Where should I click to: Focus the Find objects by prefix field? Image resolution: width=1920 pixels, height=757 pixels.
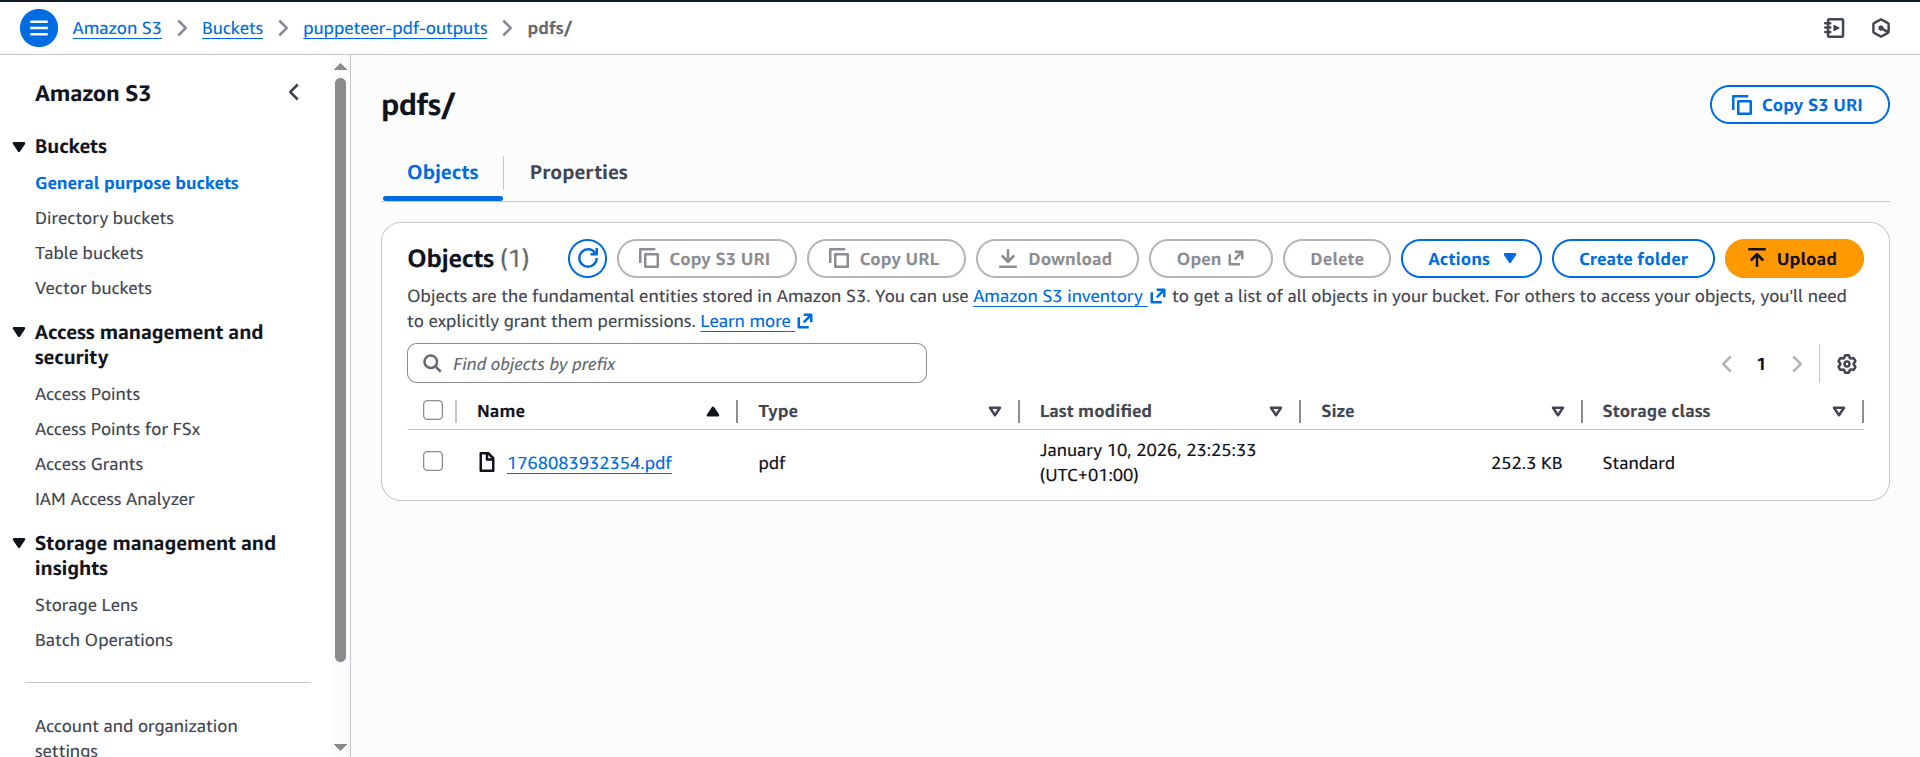667,363
